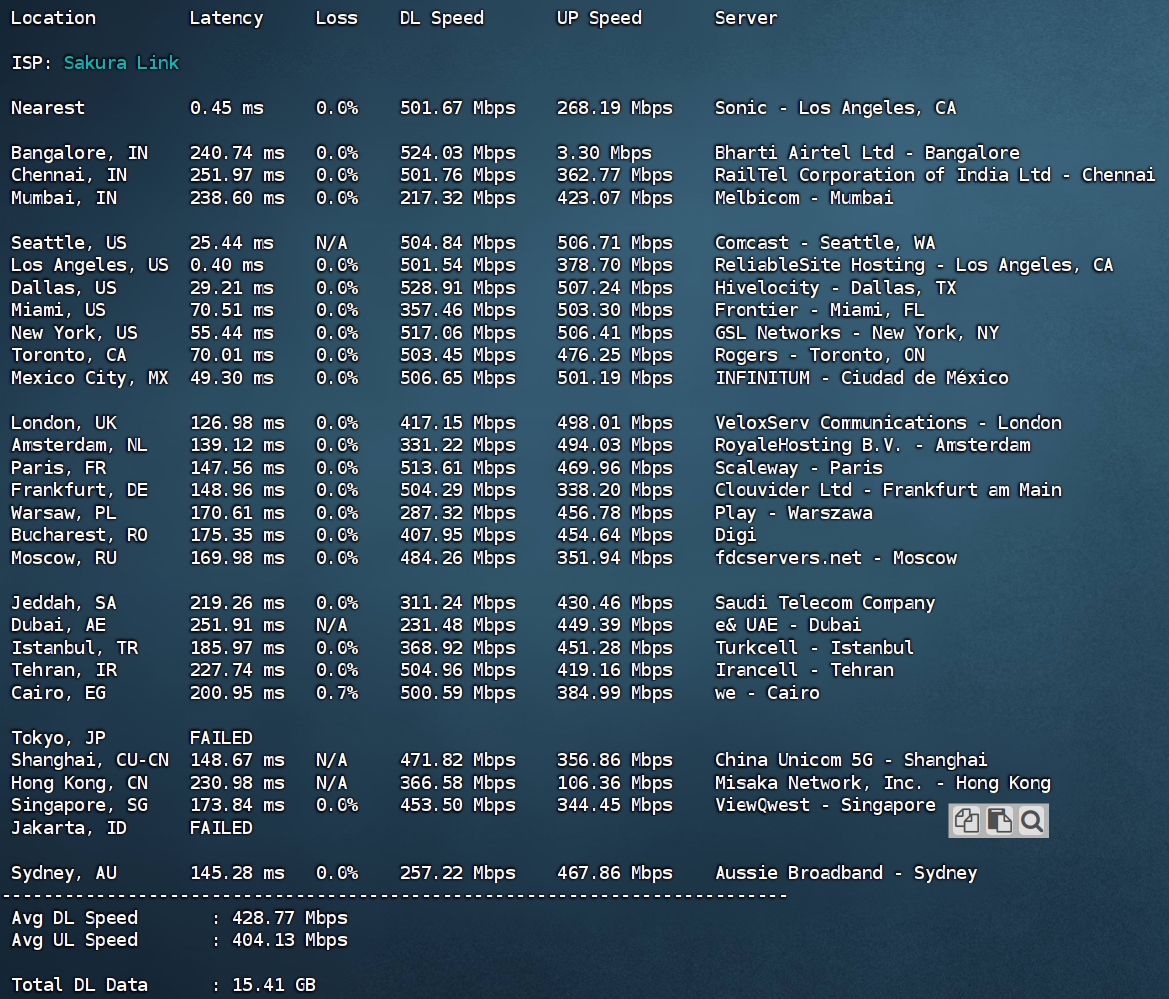The width and height of the screenshot is (1169, 999).
Task: Click Dallas download speed '528.91 Mbps'
Action: pyautogui.click(x=457, y=288)
